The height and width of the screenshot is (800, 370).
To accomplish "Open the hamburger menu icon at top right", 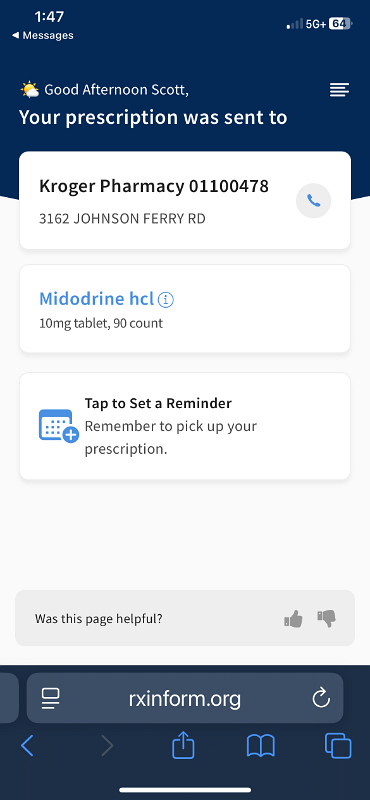I will click(x=339, y=90).
